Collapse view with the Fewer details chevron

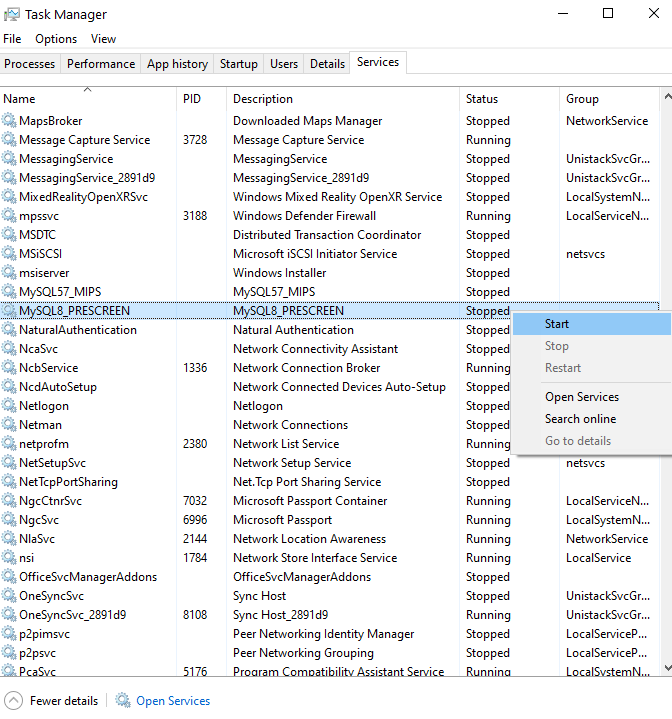[13, 700]
